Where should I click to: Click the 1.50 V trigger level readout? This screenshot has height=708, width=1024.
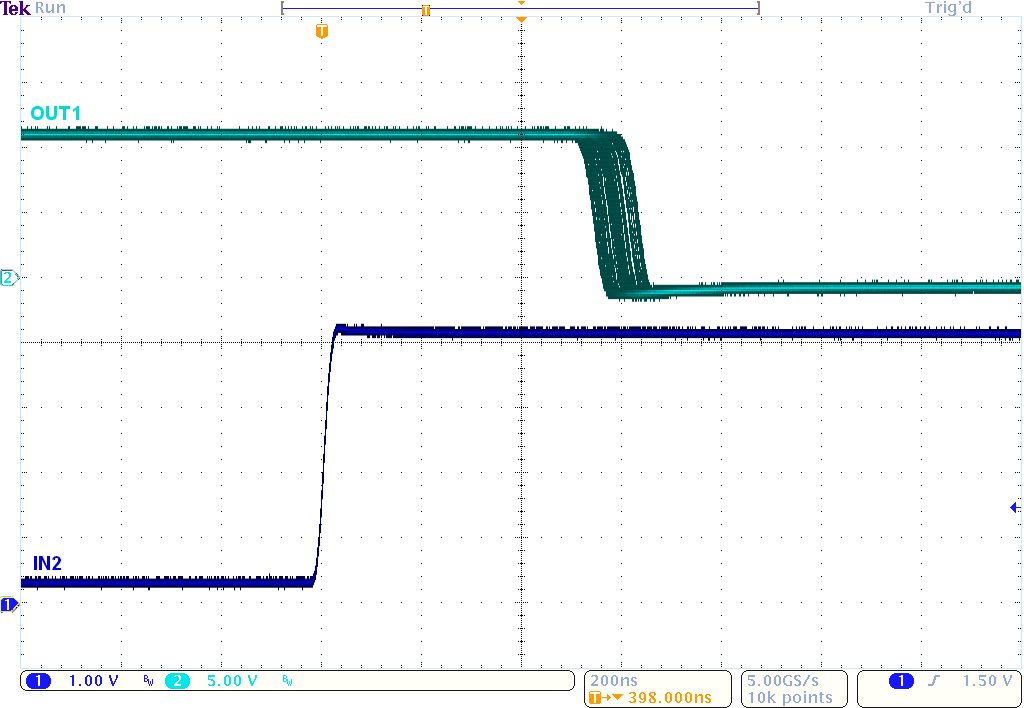point(987,681)
